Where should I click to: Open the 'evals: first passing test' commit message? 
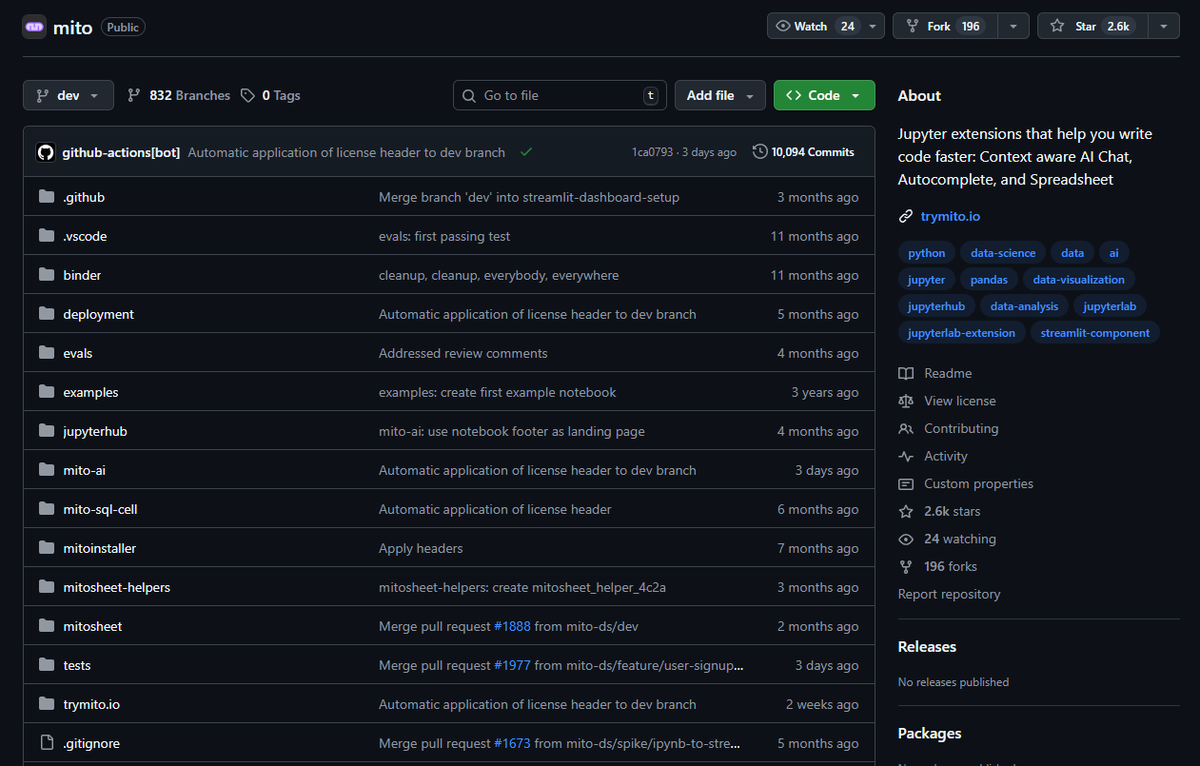point(444,236)
